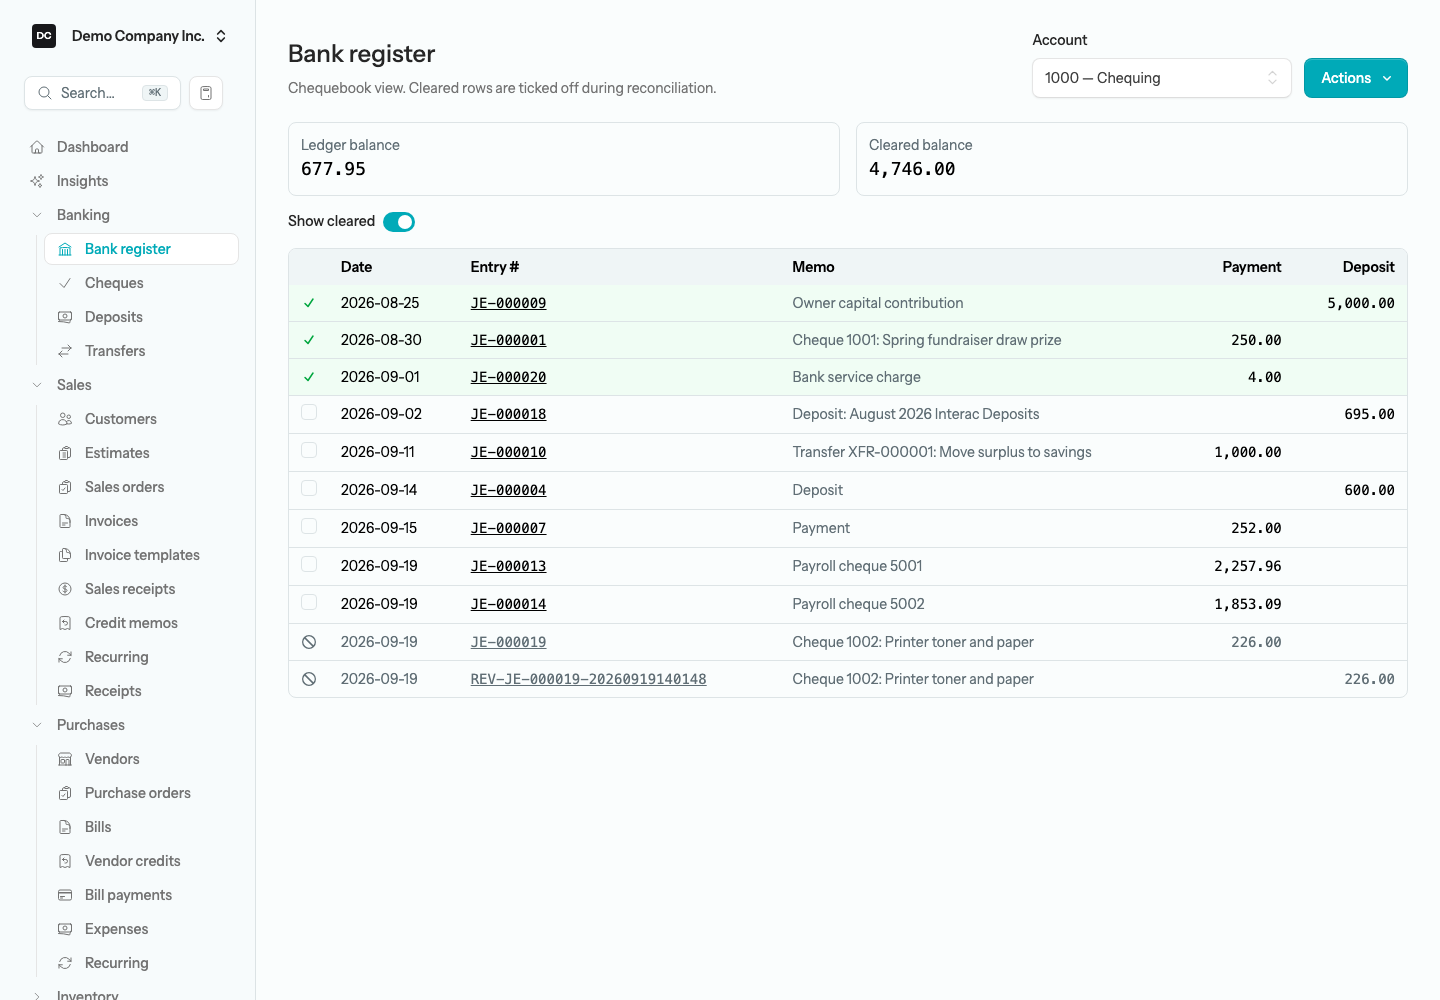Screen dimensions: 1440x1000
Task: Open Expenses in sidebar
Action: [x=141, y=929]
